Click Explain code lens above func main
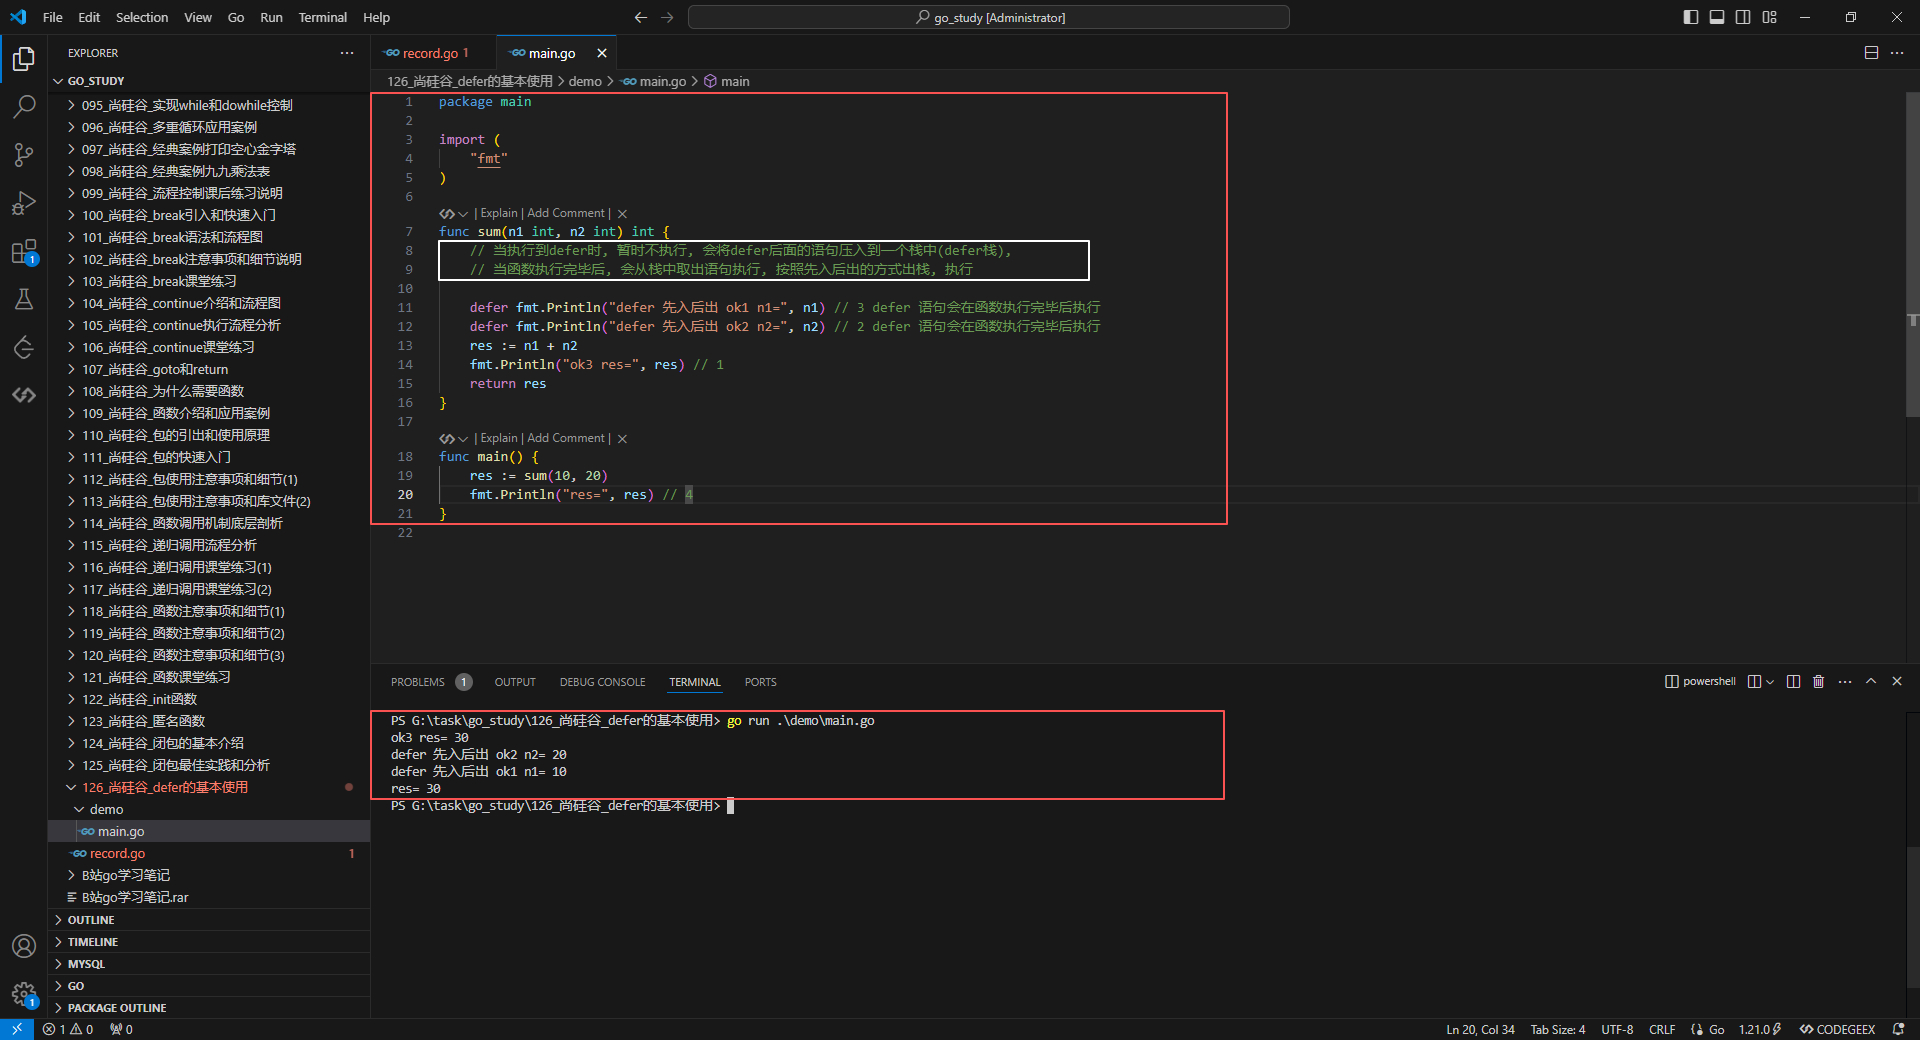Viewport: 1920px width, 1040px height. (x=499, y=438)
